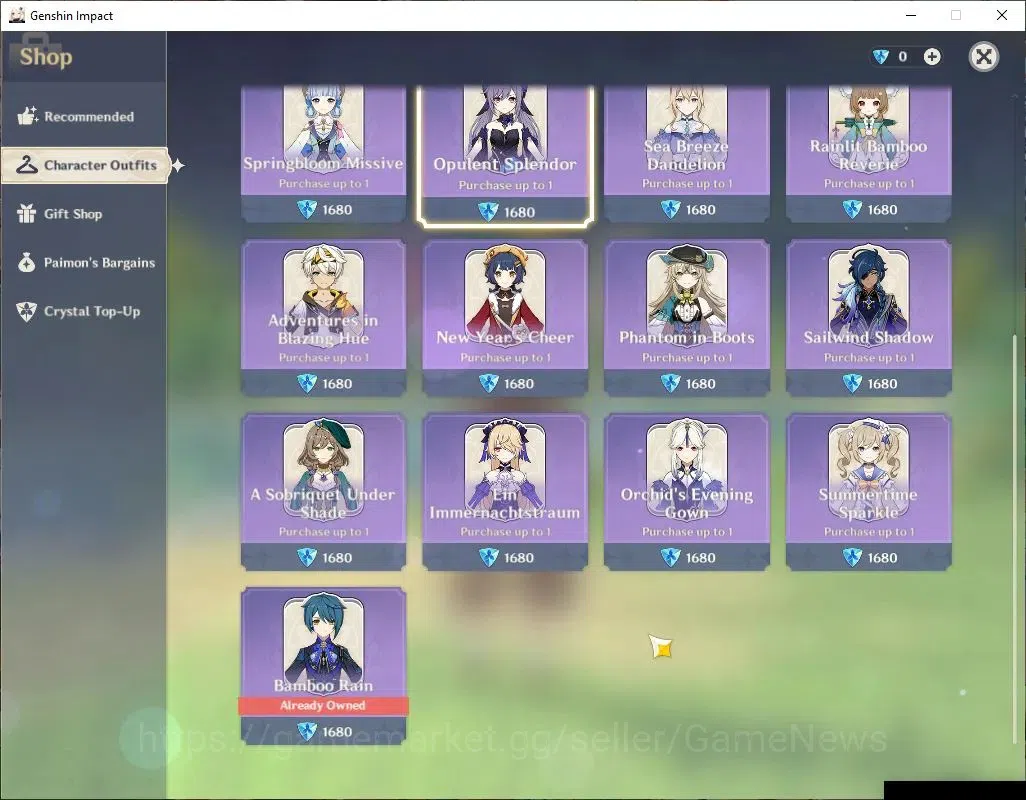
Task: Open the Ein Immernachtstraum outfit card
Action: [x=505, y=492]
